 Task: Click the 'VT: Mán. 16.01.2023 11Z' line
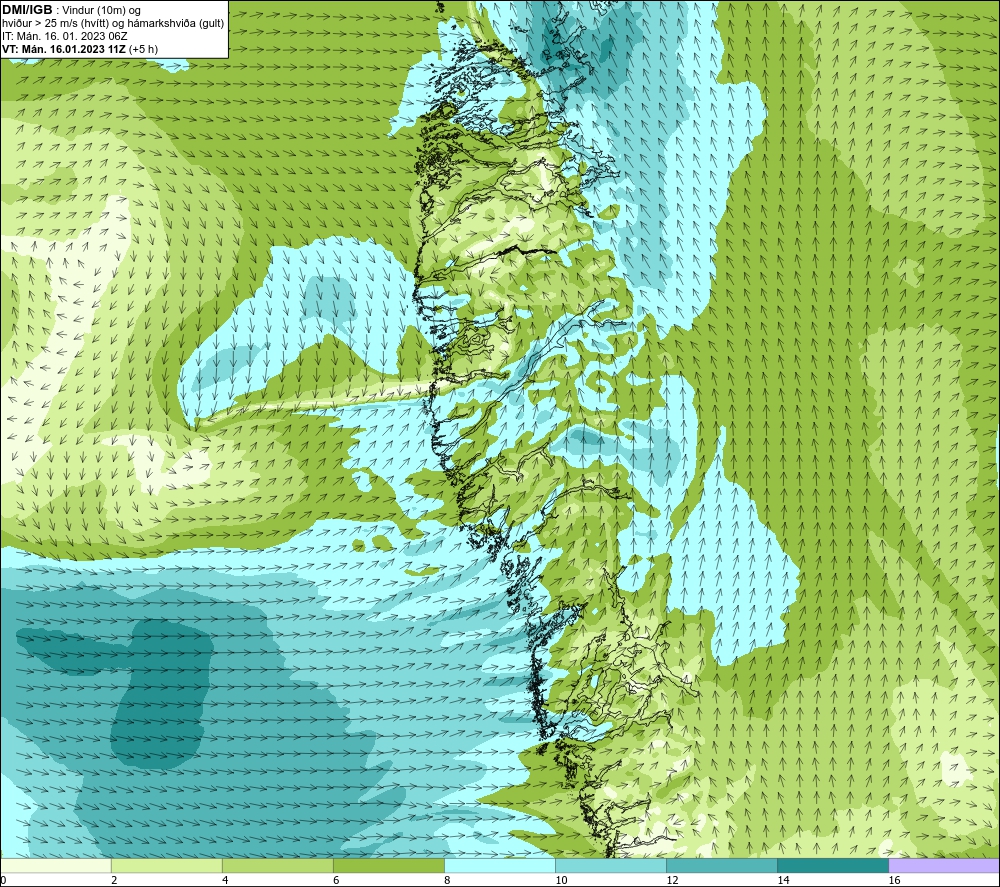(x=64, y=49)
